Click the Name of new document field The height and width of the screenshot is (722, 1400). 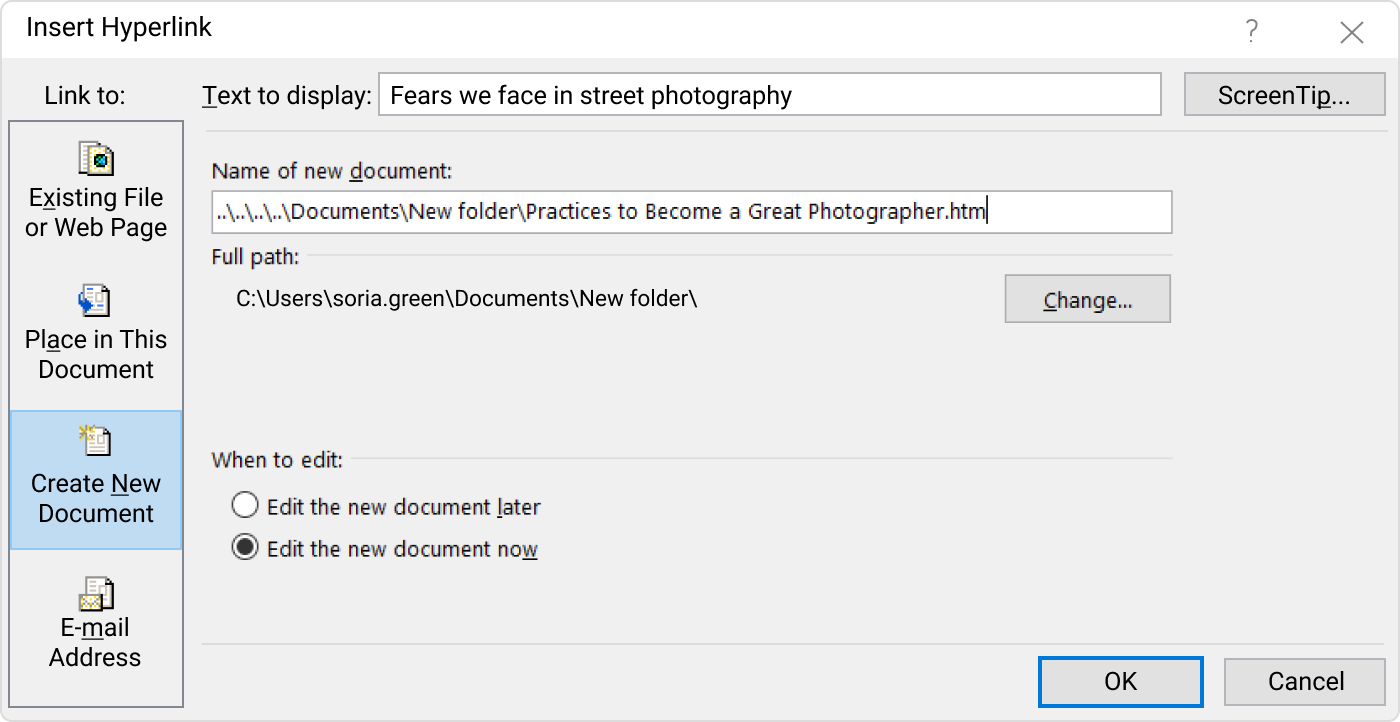[x=692, y=212]
